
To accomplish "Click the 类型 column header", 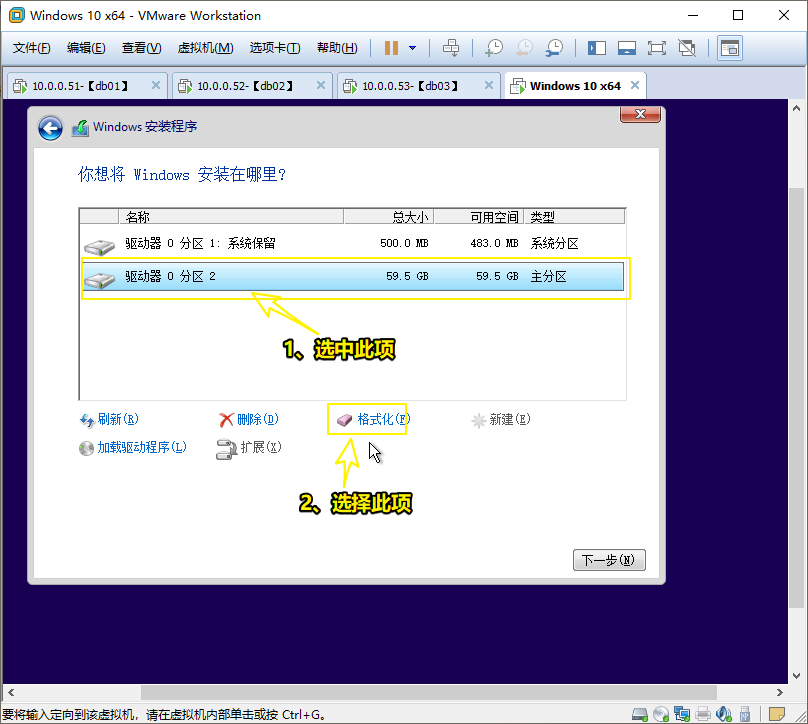I will click(575, 217).
